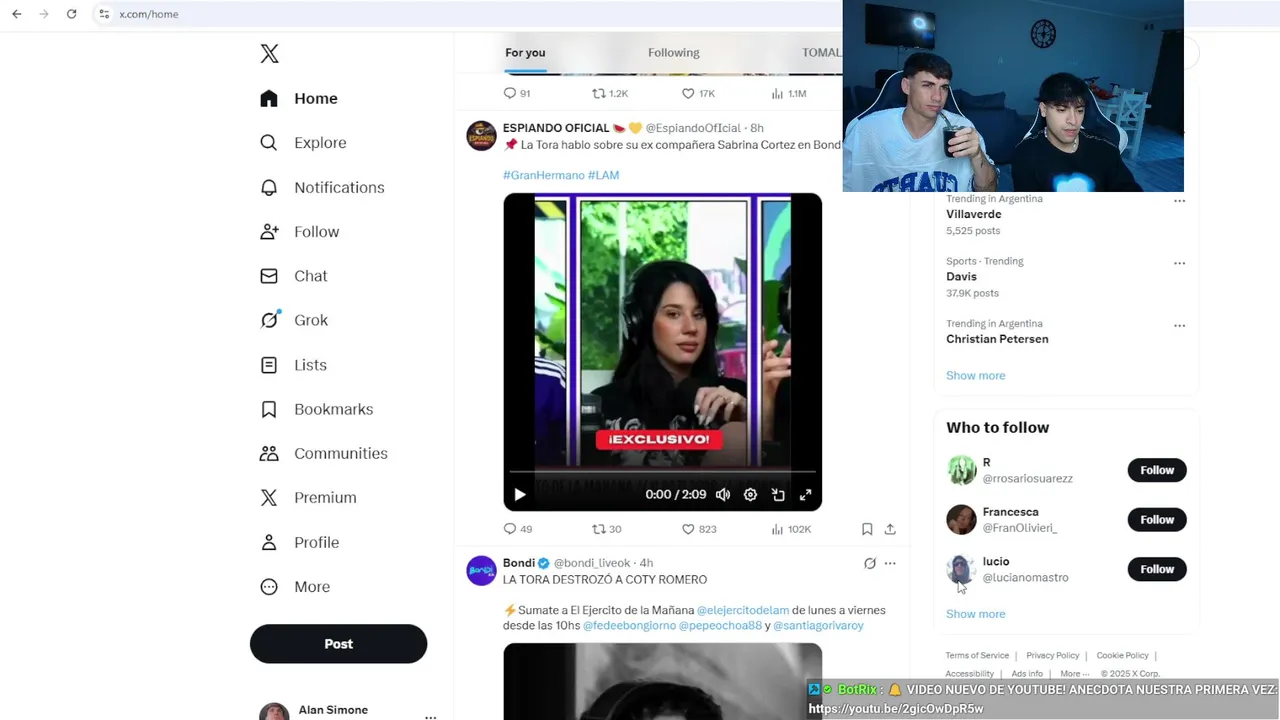Open Villaverde trending topic
Screen dimensions: 1280x720
(x=973, y=214)
